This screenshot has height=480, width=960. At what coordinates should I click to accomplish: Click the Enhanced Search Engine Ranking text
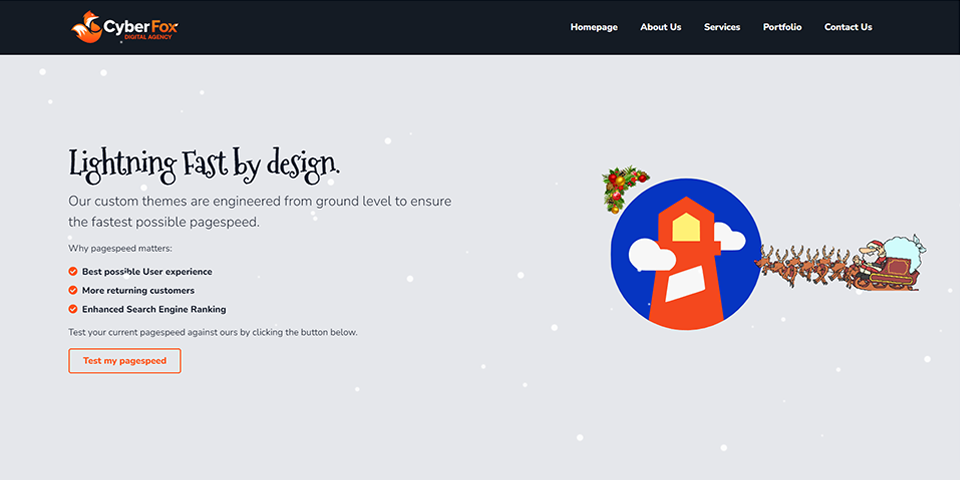pos(154,309)
